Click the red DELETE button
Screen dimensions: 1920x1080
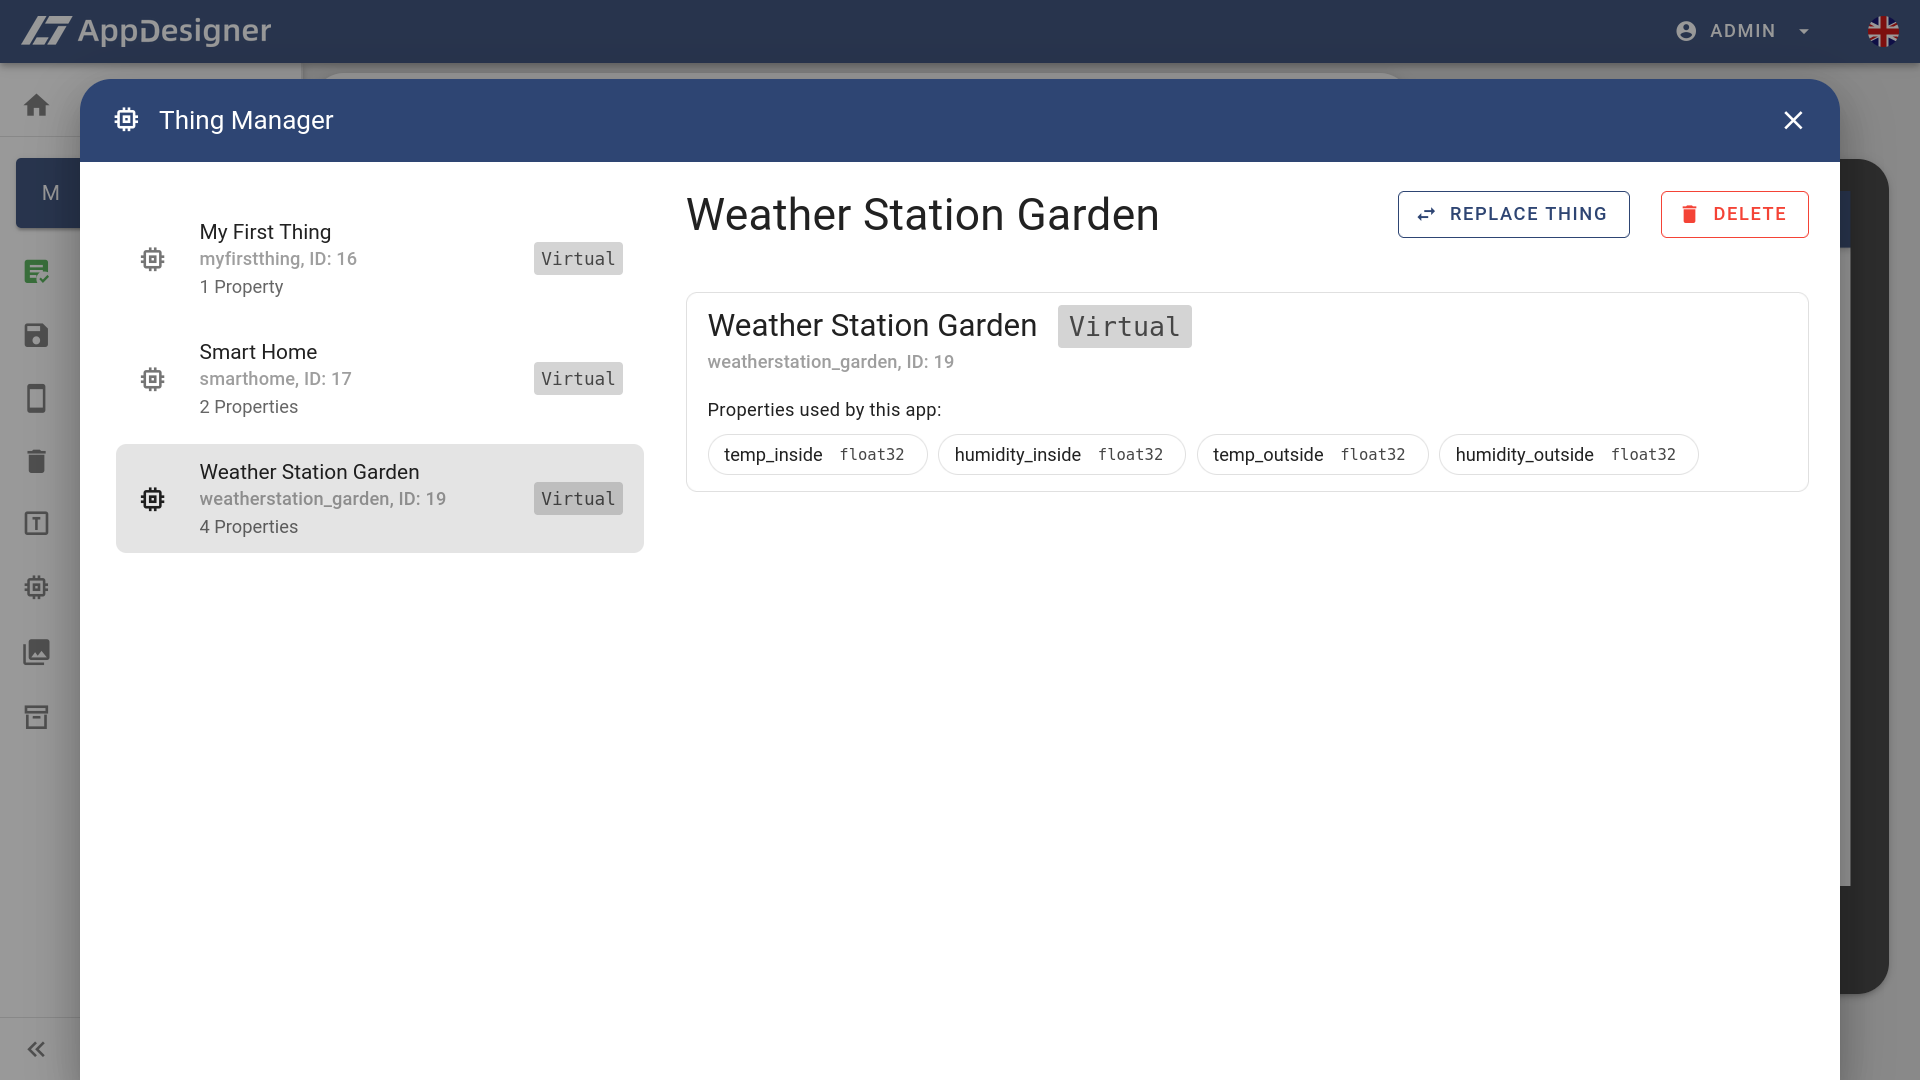point(1734,214)
